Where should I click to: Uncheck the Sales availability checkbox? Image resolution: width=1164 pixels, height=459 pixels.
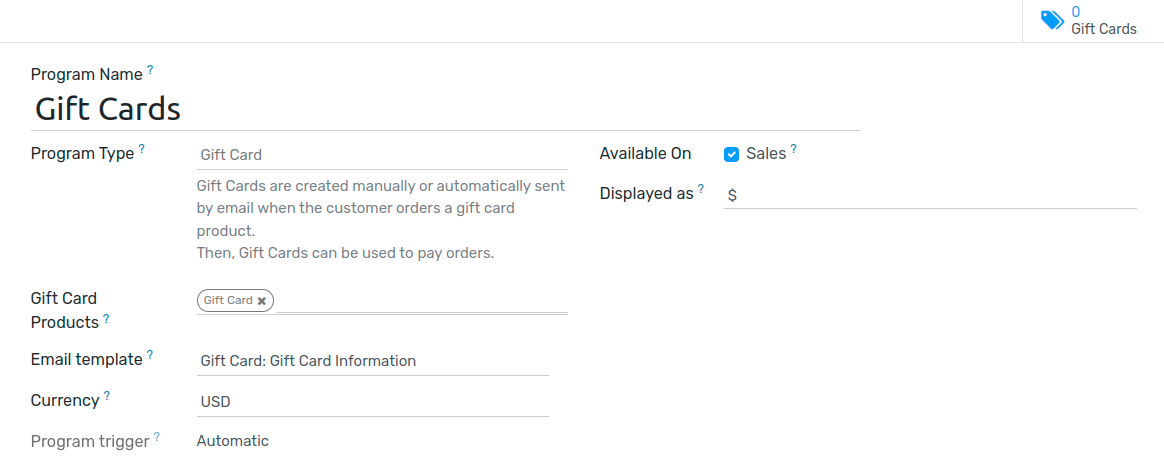coord(731,154)
